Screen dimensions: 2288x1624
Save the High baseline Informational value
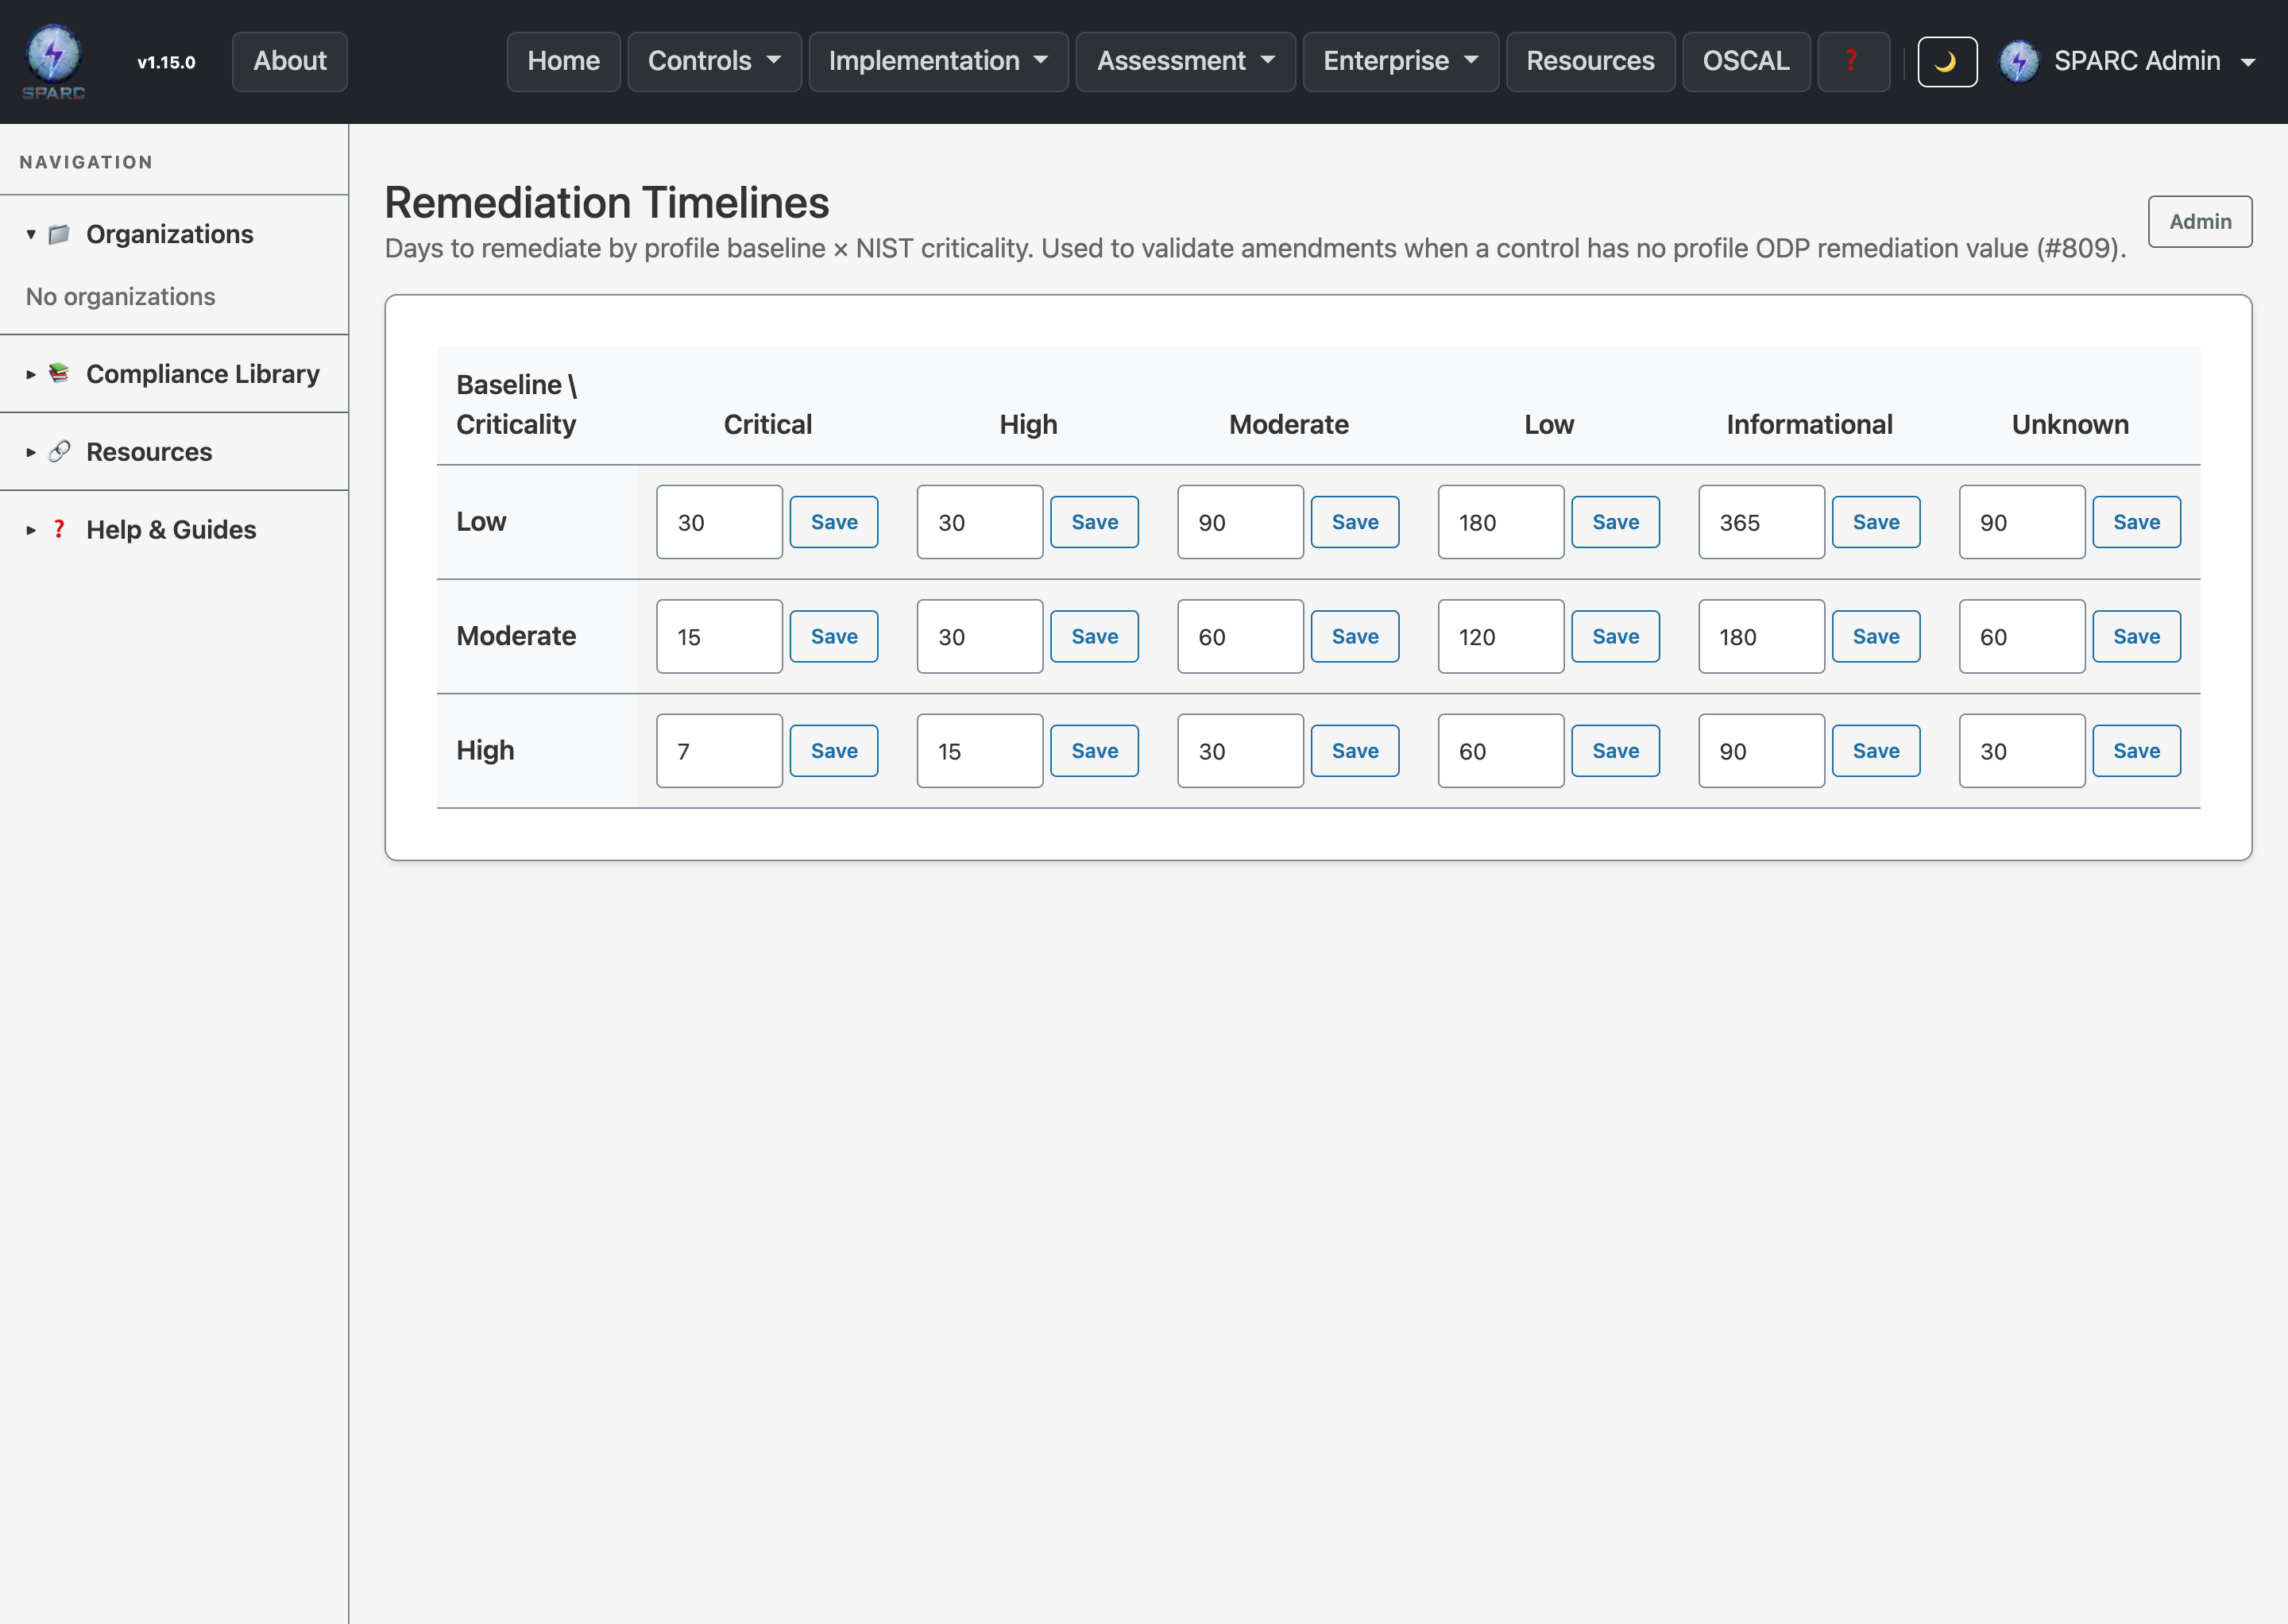(1876, 751)
